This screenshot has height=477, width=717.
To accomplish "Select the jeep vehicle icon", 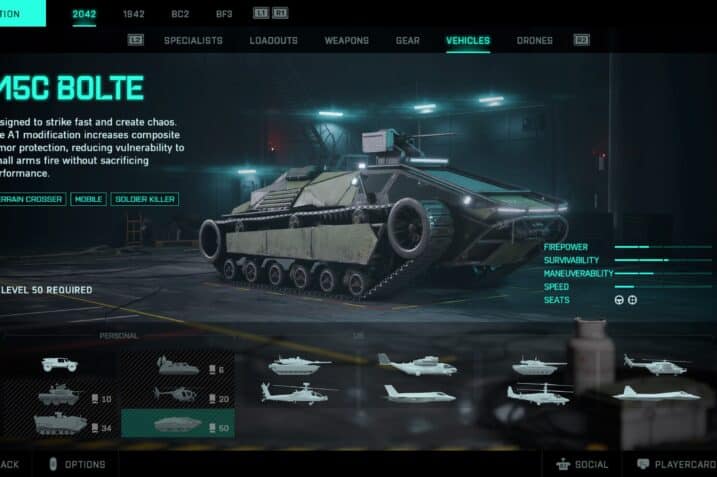I will click(x=59, y=364).
